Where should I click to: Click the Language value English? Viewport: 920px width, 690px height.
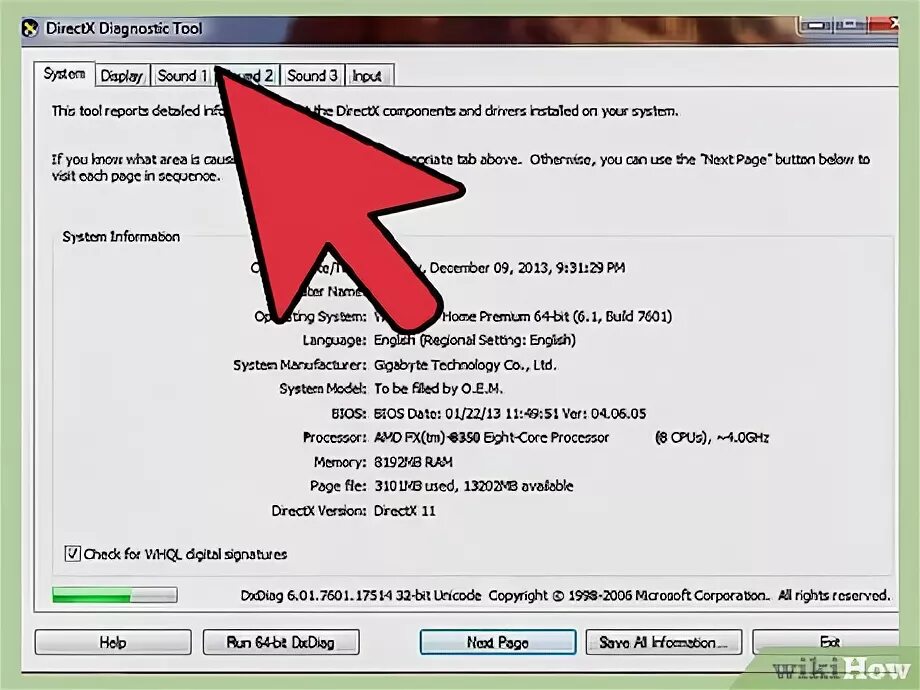click(x=475, y=340)
